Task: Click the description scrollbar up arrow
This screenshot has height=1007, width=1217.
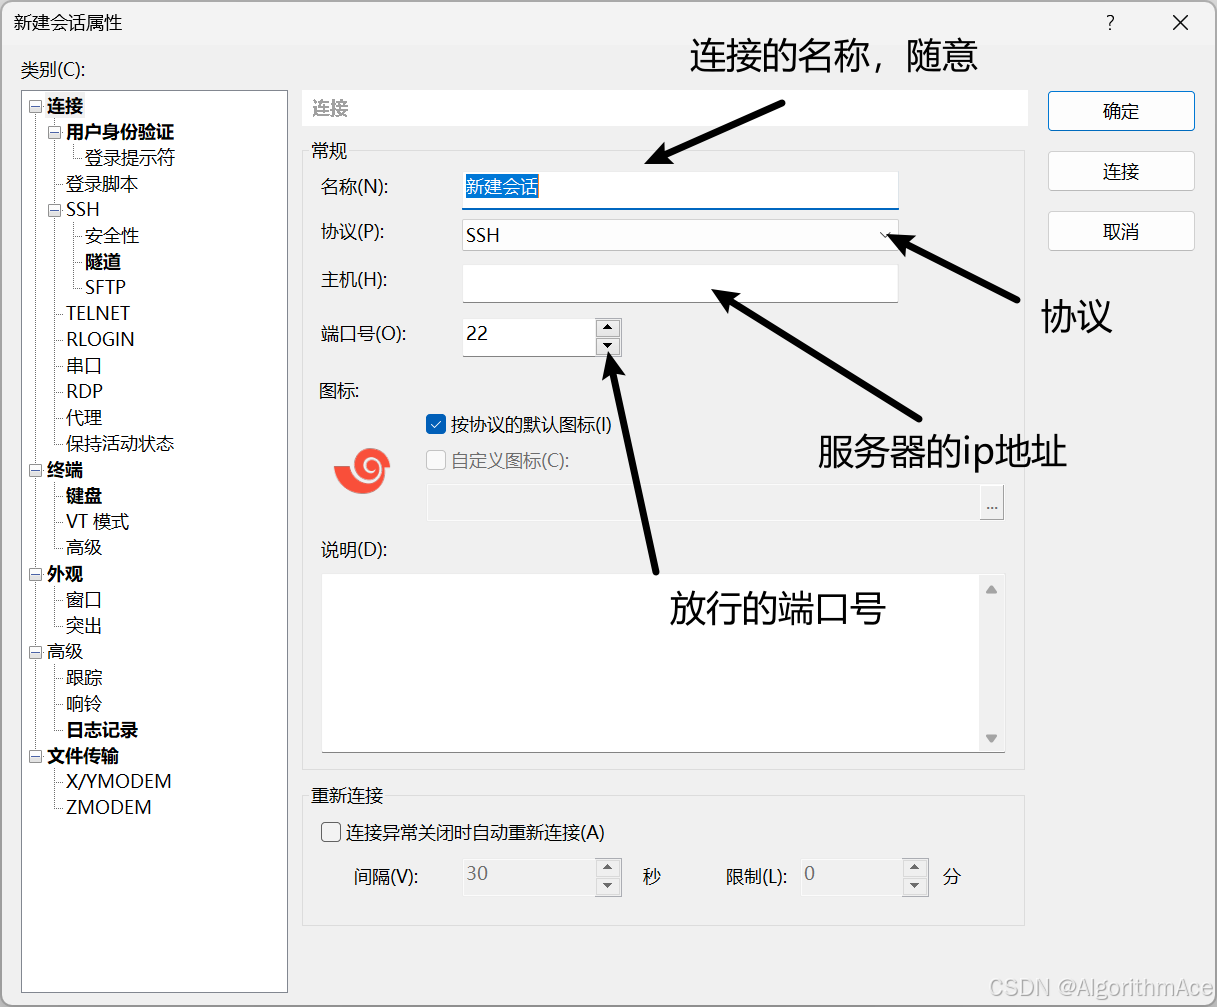Action: tap(991, 589)
